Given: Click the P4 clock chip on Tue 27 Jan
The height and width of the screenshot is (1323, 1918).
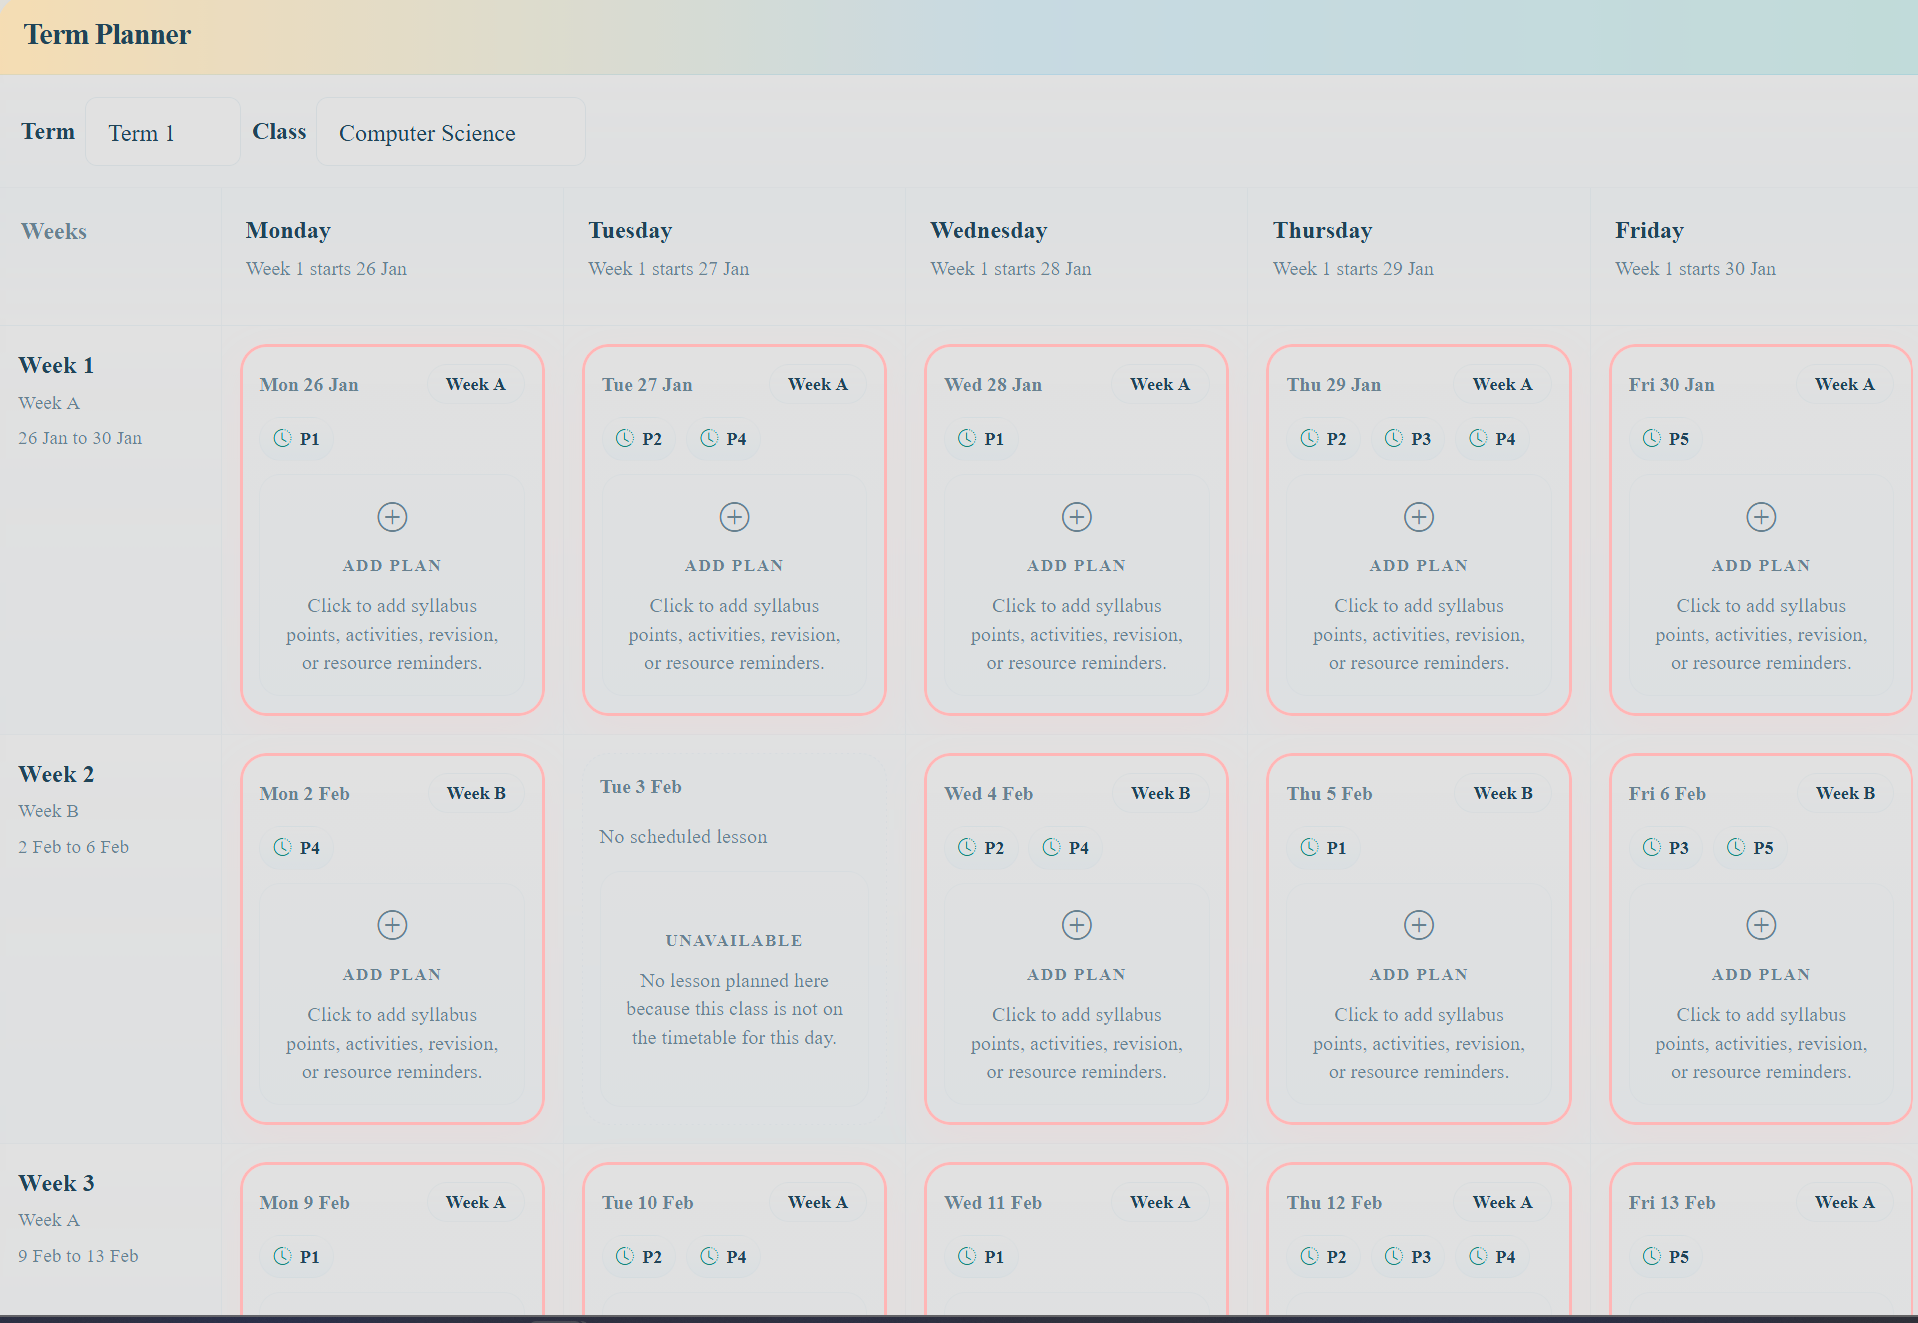Looking at the screenshot, I should pos(722,439).
